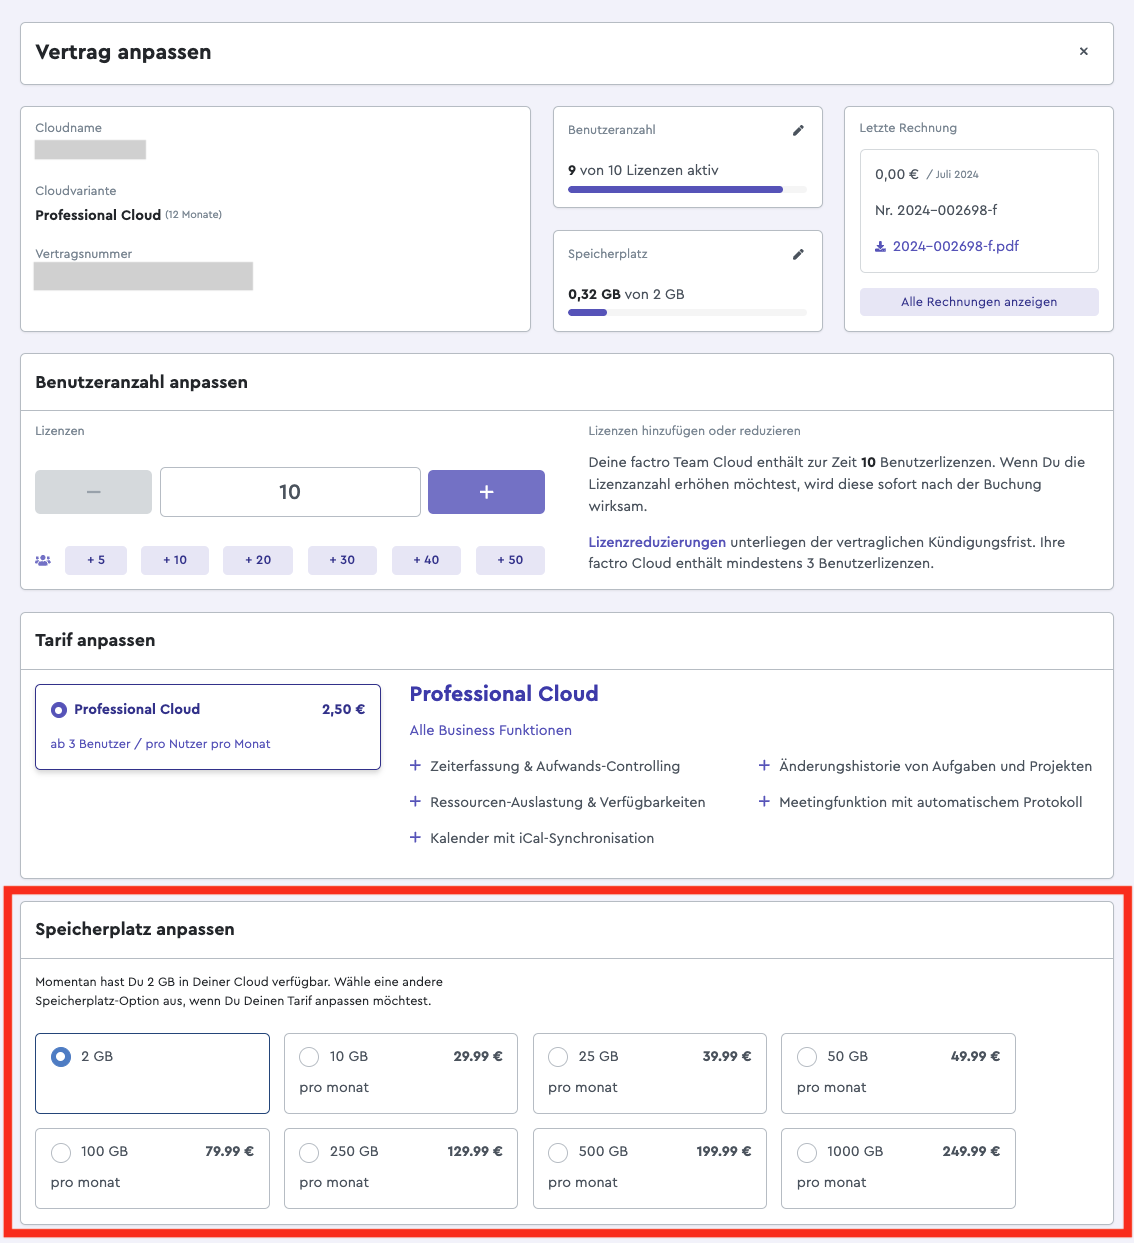Viewport: 1134px width, 1243px height.
Task: Add +40 licenses
Action: (426, 560)
